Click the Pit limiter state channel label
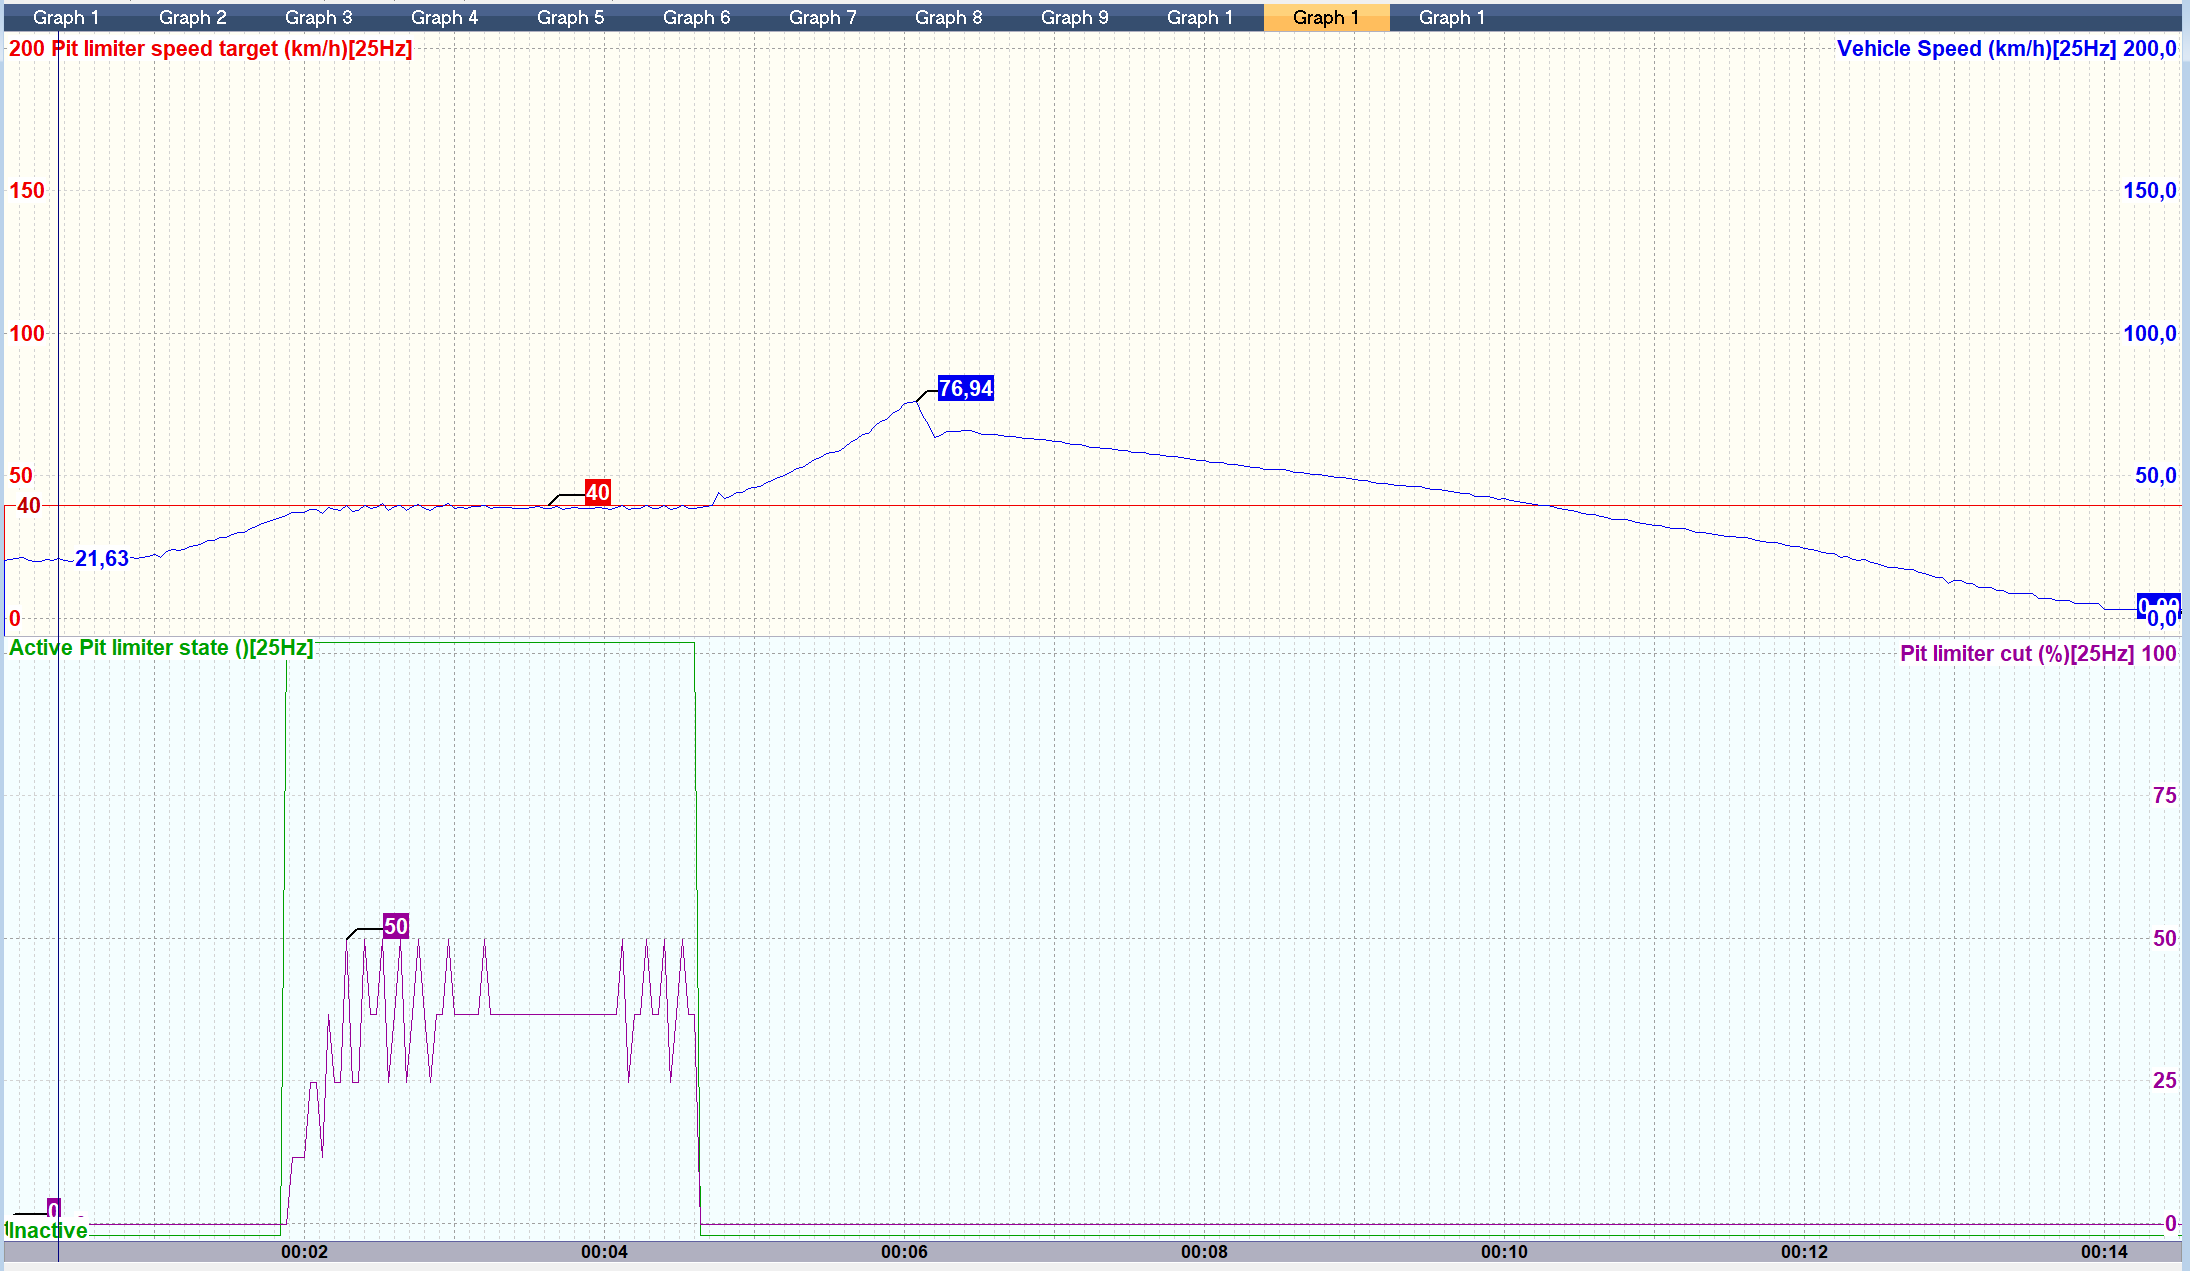Viewport: 2190px width, 1271px height. point(160,648)
